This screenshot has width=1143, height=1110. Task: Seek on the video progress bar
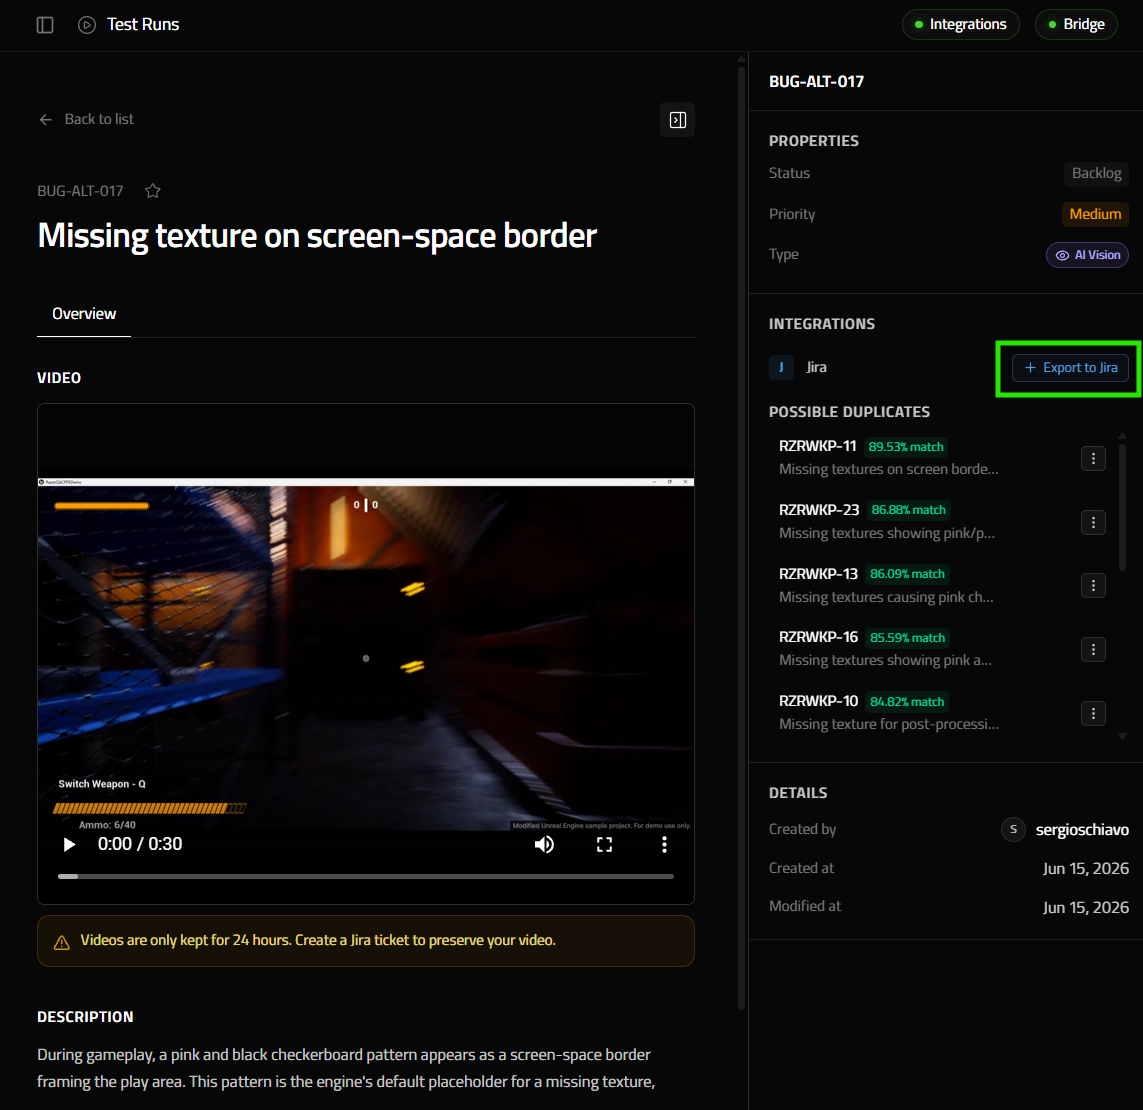coord(366,876)
